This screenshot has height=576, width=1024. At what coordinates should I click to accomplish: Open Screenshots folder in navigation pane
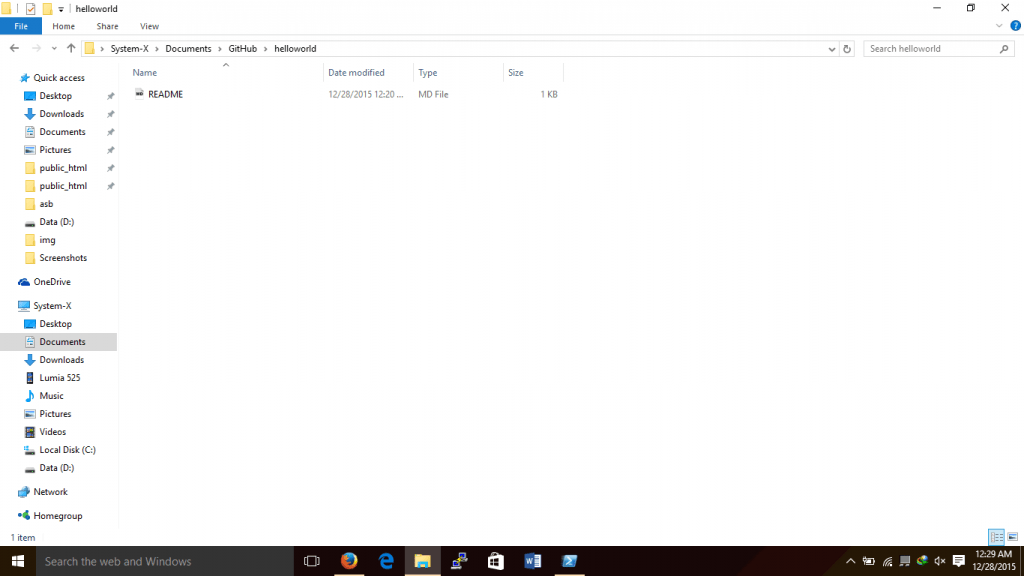63,258
